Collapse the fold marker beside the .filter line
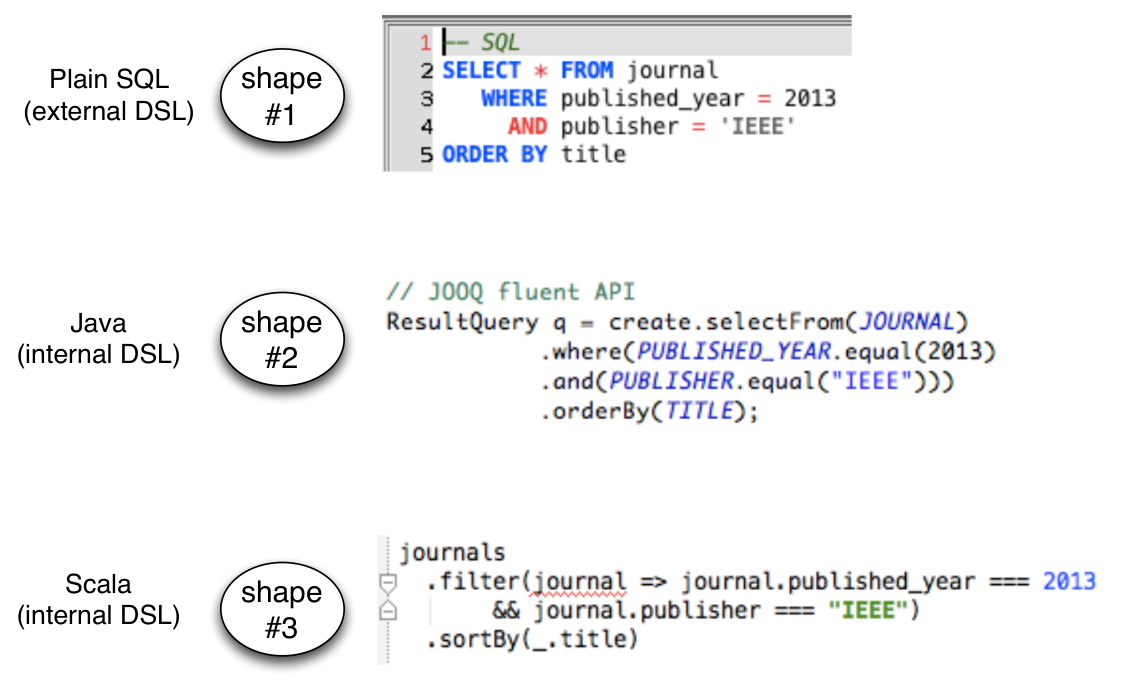Image resolution: width=1127 pixels, height=695 pixels. coord(388,582)
